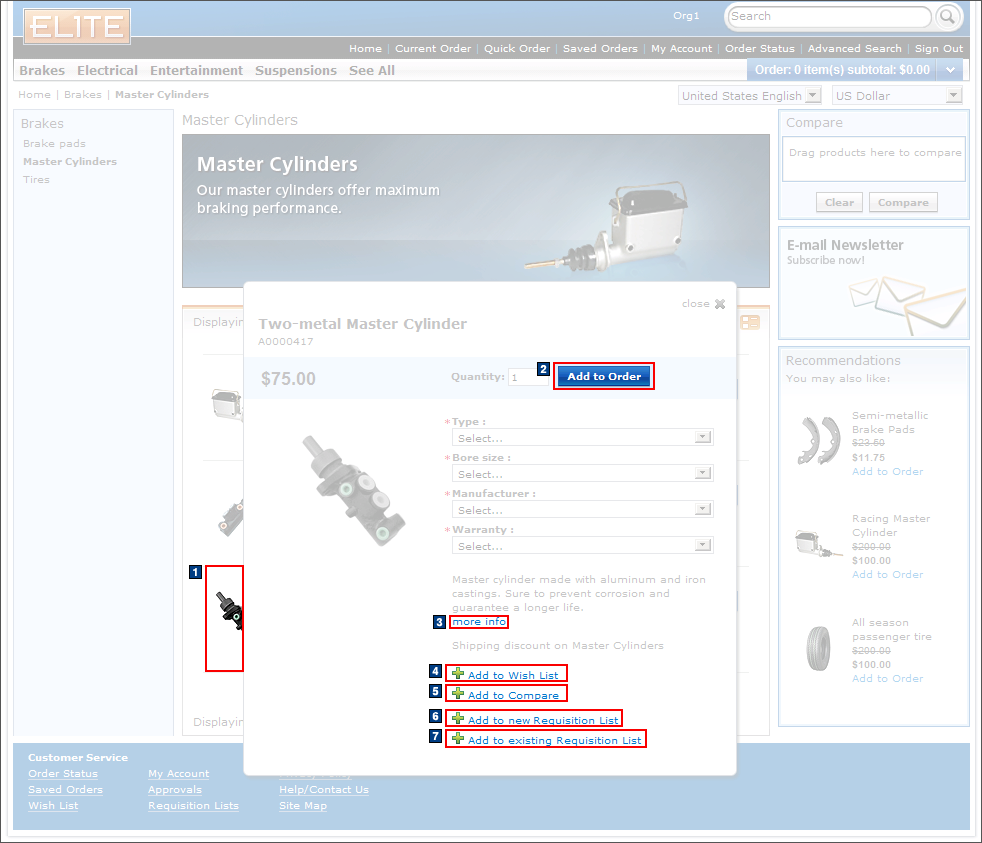
Task: Click the Master Cylinders banner image
Action: point(476,211)
